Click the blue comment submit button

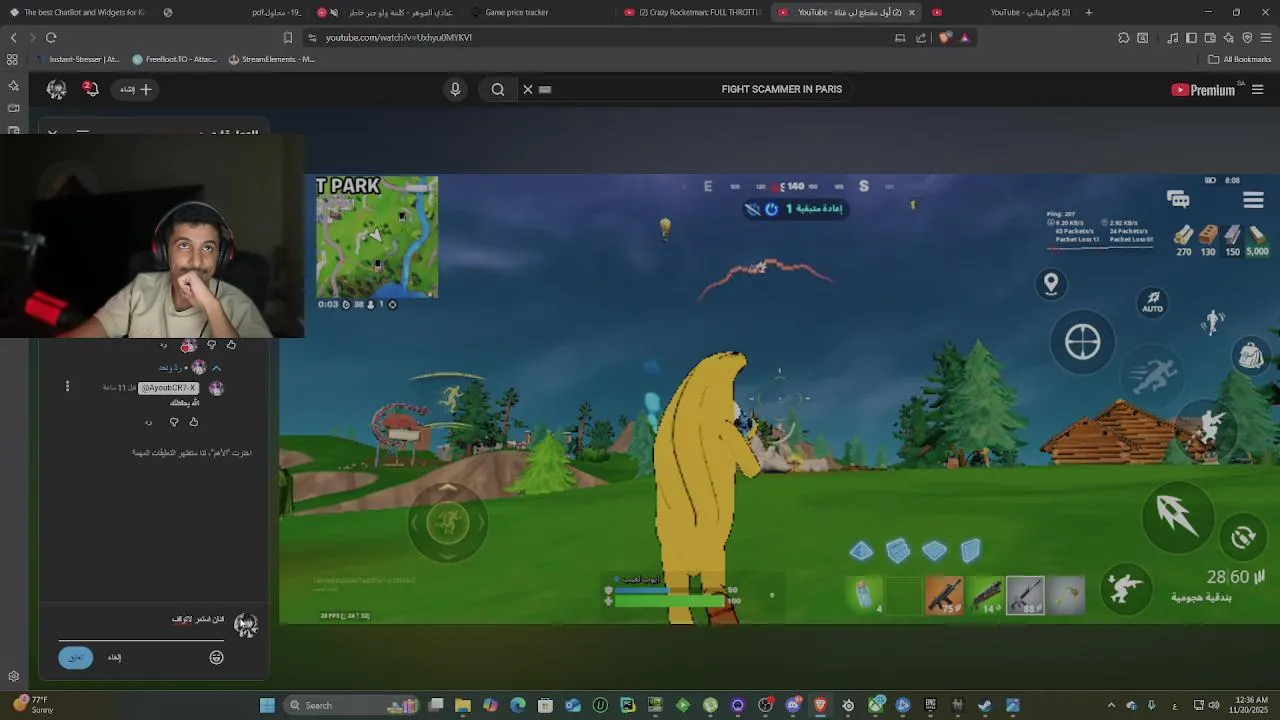click(x=75, y=657)
